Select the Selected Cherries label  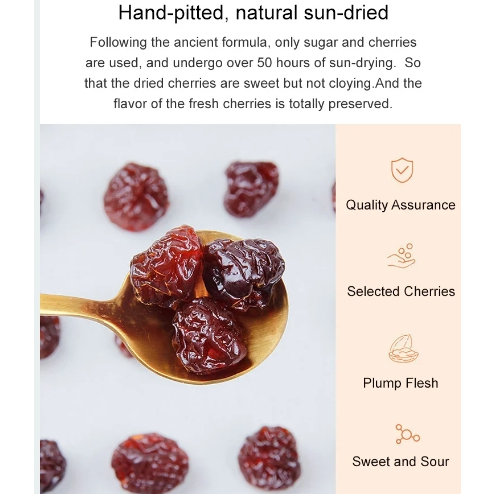pos(401,291)
